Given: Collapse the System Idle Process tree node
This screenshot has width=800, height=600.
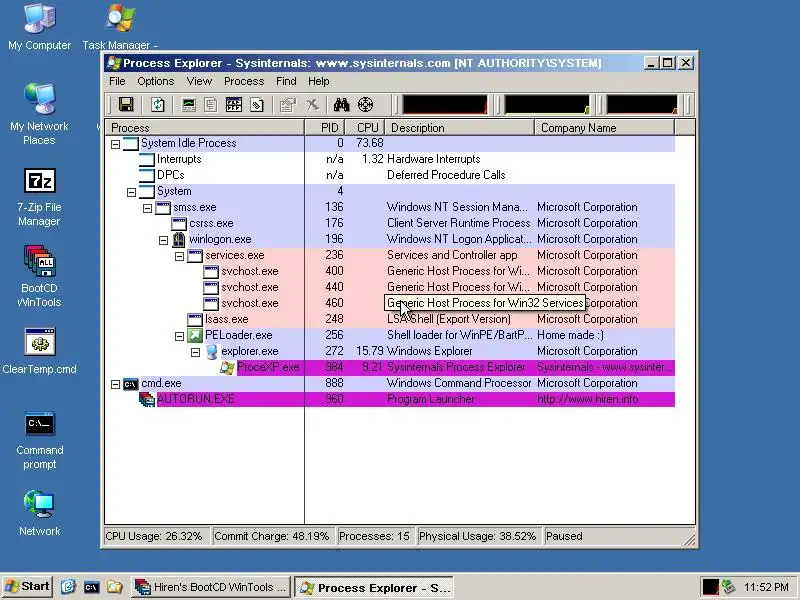Looking at the screenshot, I should pos(115,144).
